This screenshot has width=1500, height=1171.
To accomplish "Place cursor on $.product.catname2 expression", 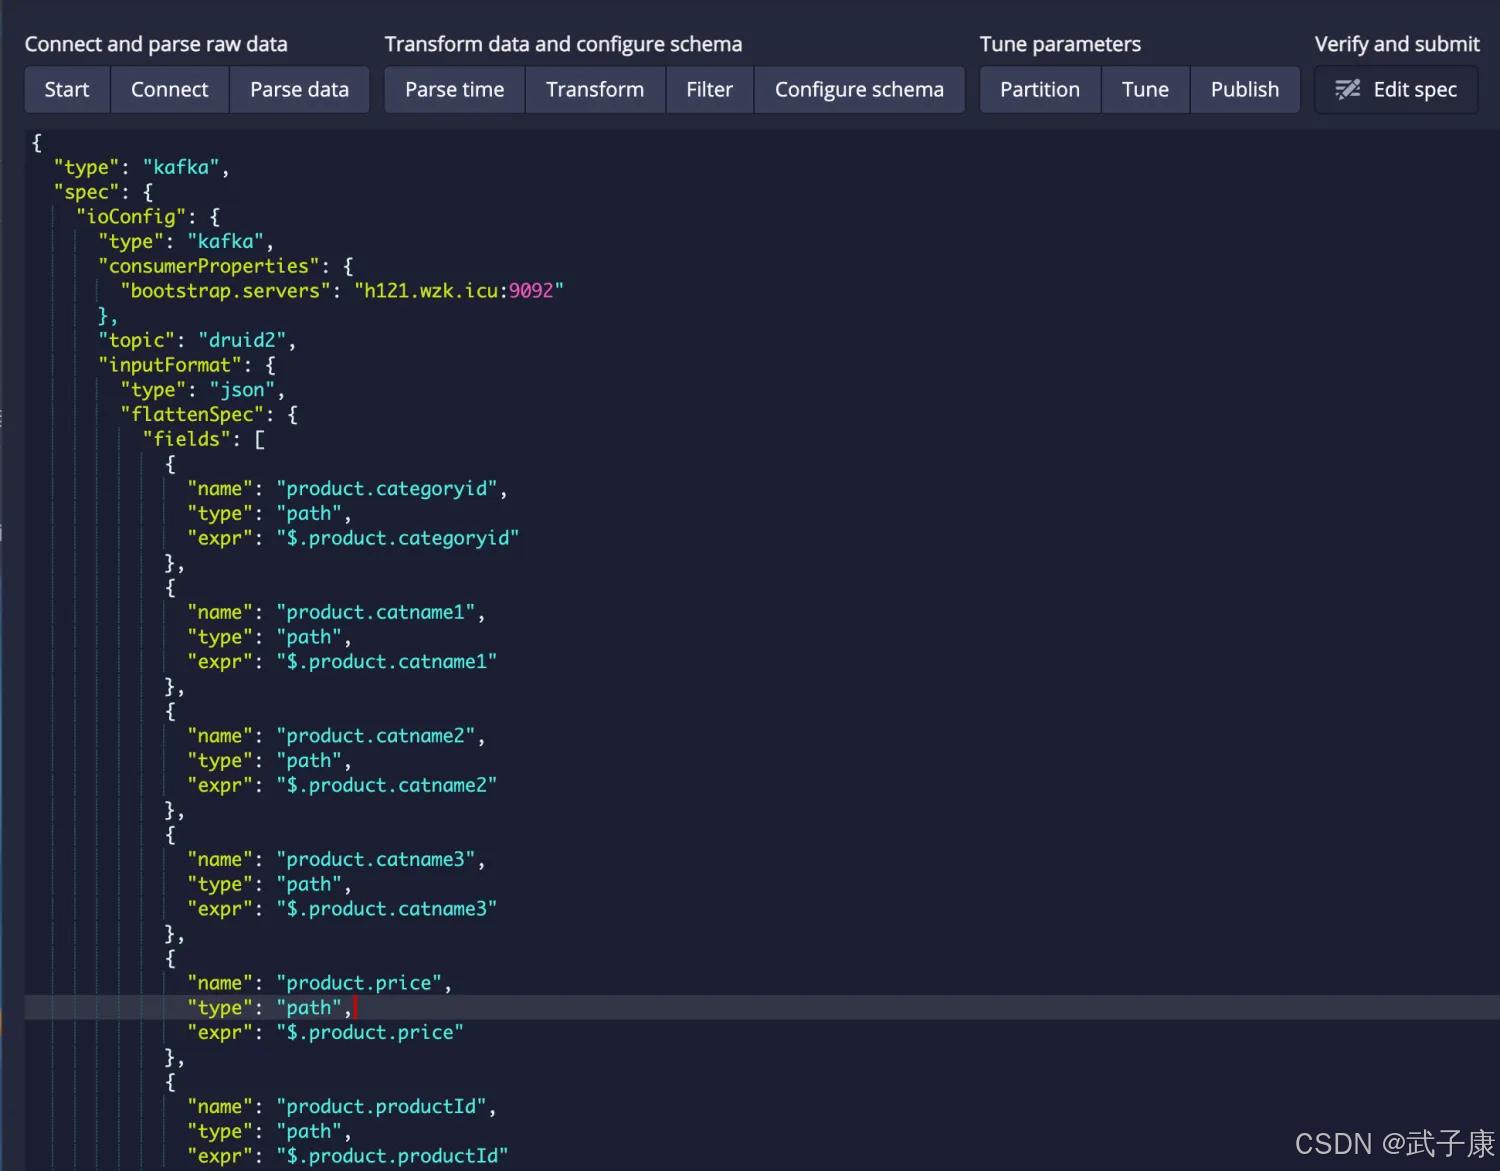I will pyautogui.click(x=387, y=786).
